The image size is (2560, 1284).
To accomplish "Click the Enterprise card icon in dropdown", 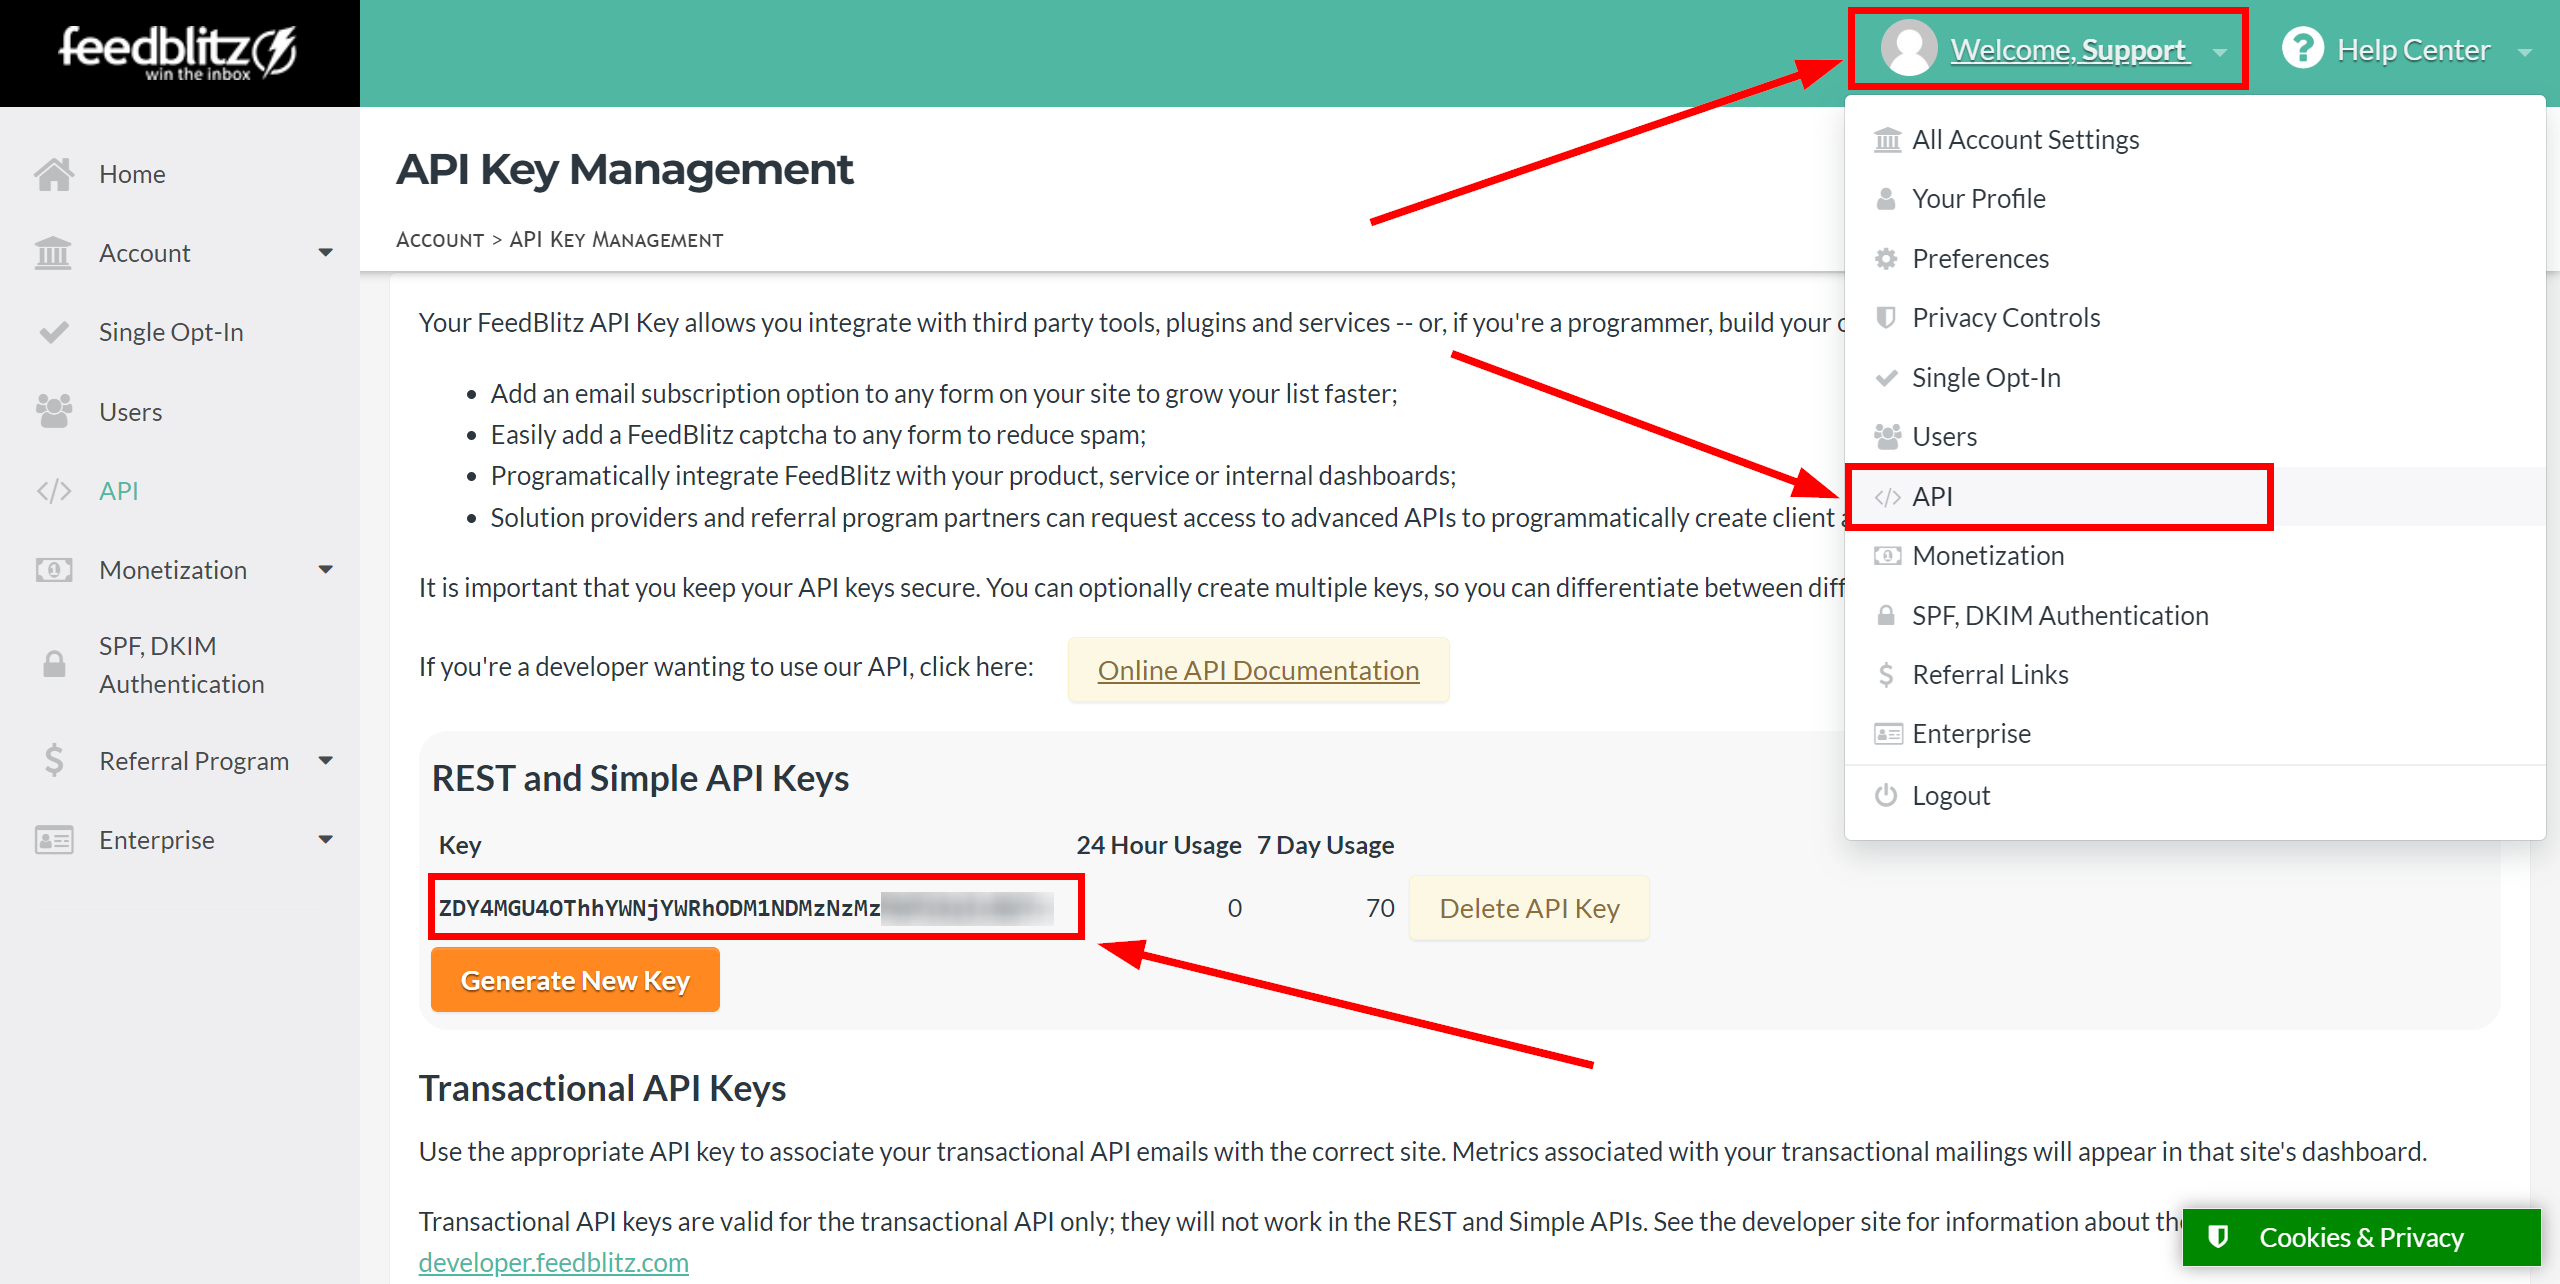I will point(1887,734).
